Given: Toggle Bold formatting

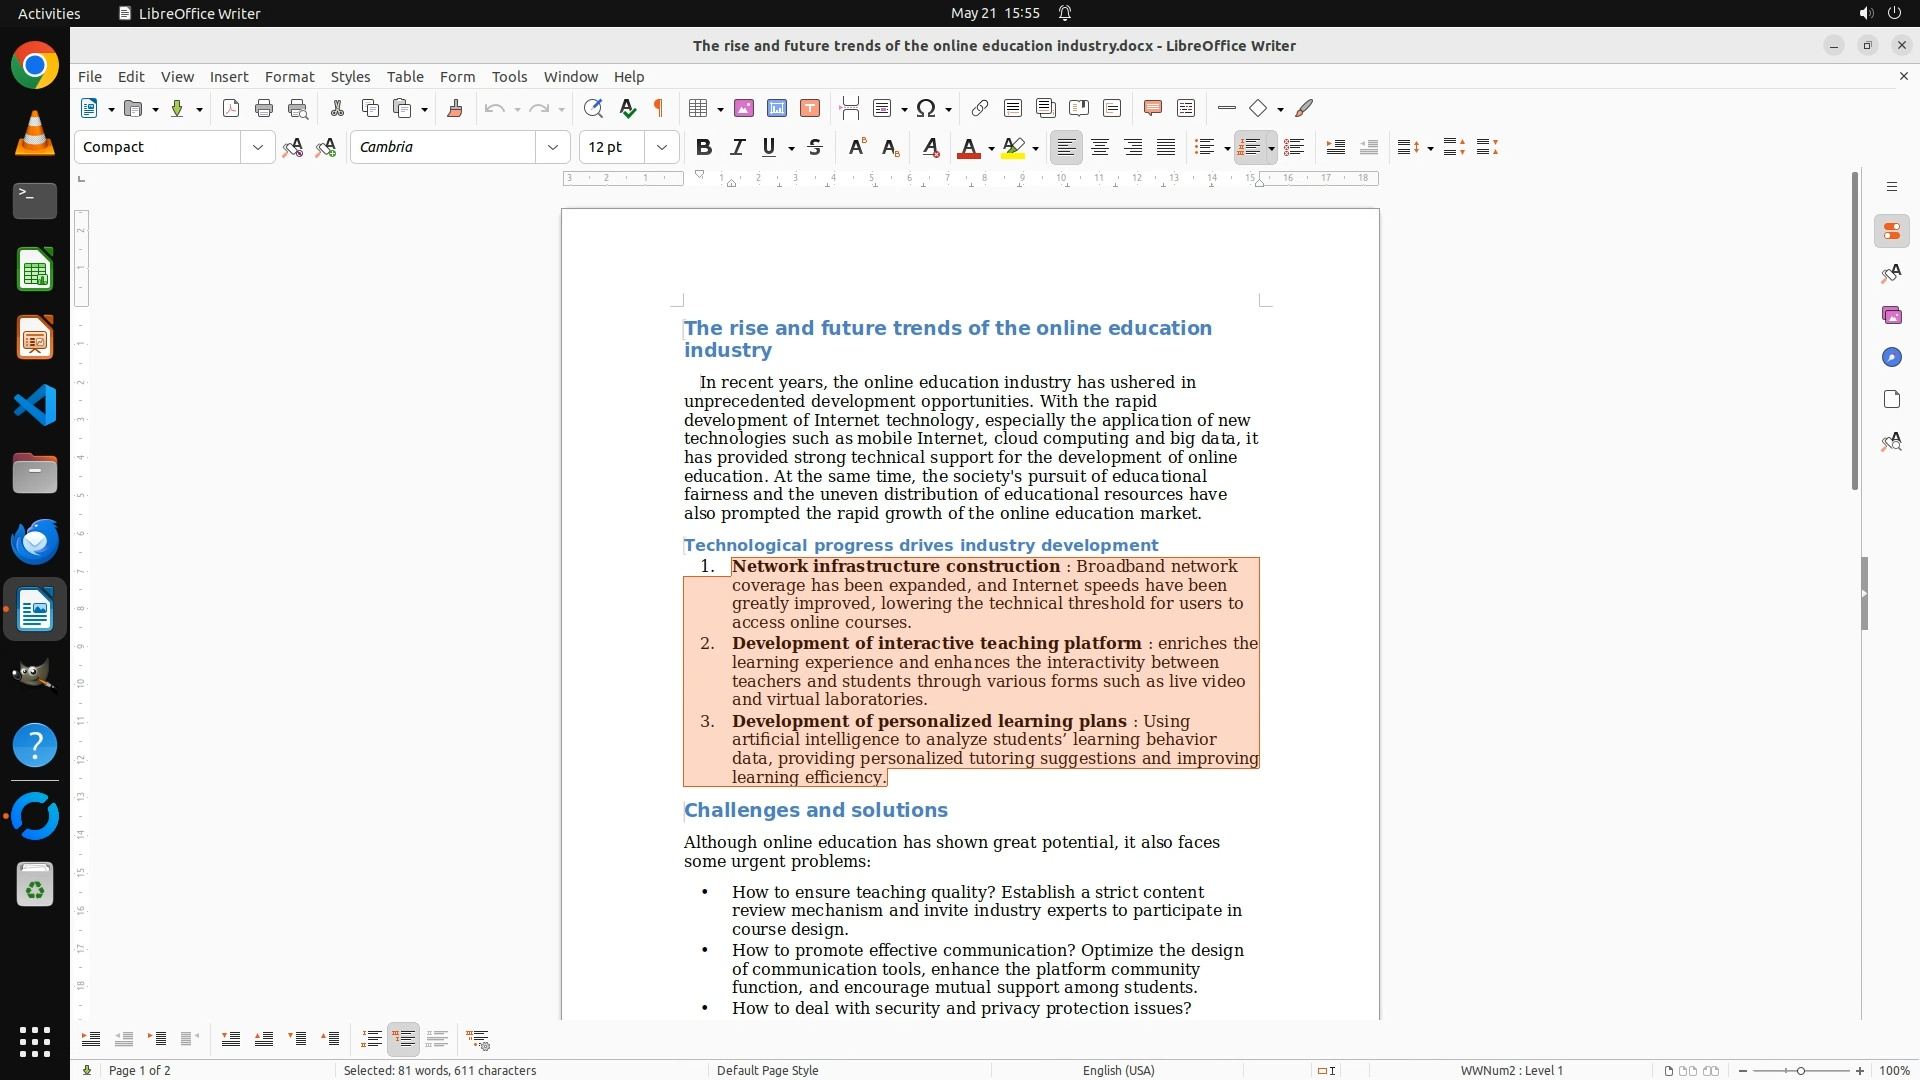Looking at the screenshot, I should [704, 147].
